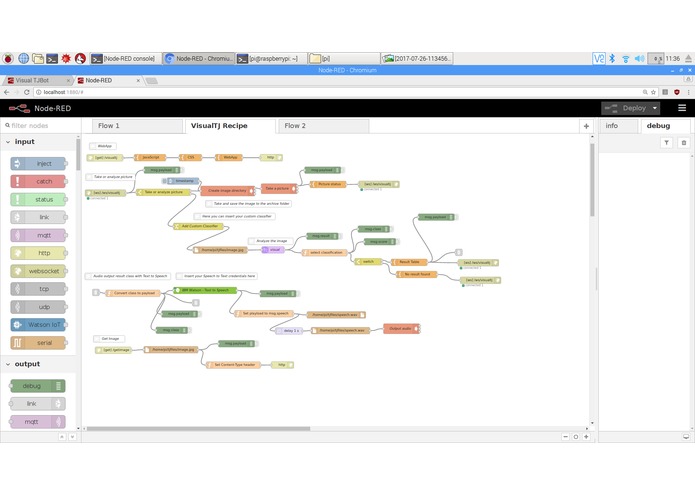
Task: Collapse the input palette category
Action: click(8, 142)
